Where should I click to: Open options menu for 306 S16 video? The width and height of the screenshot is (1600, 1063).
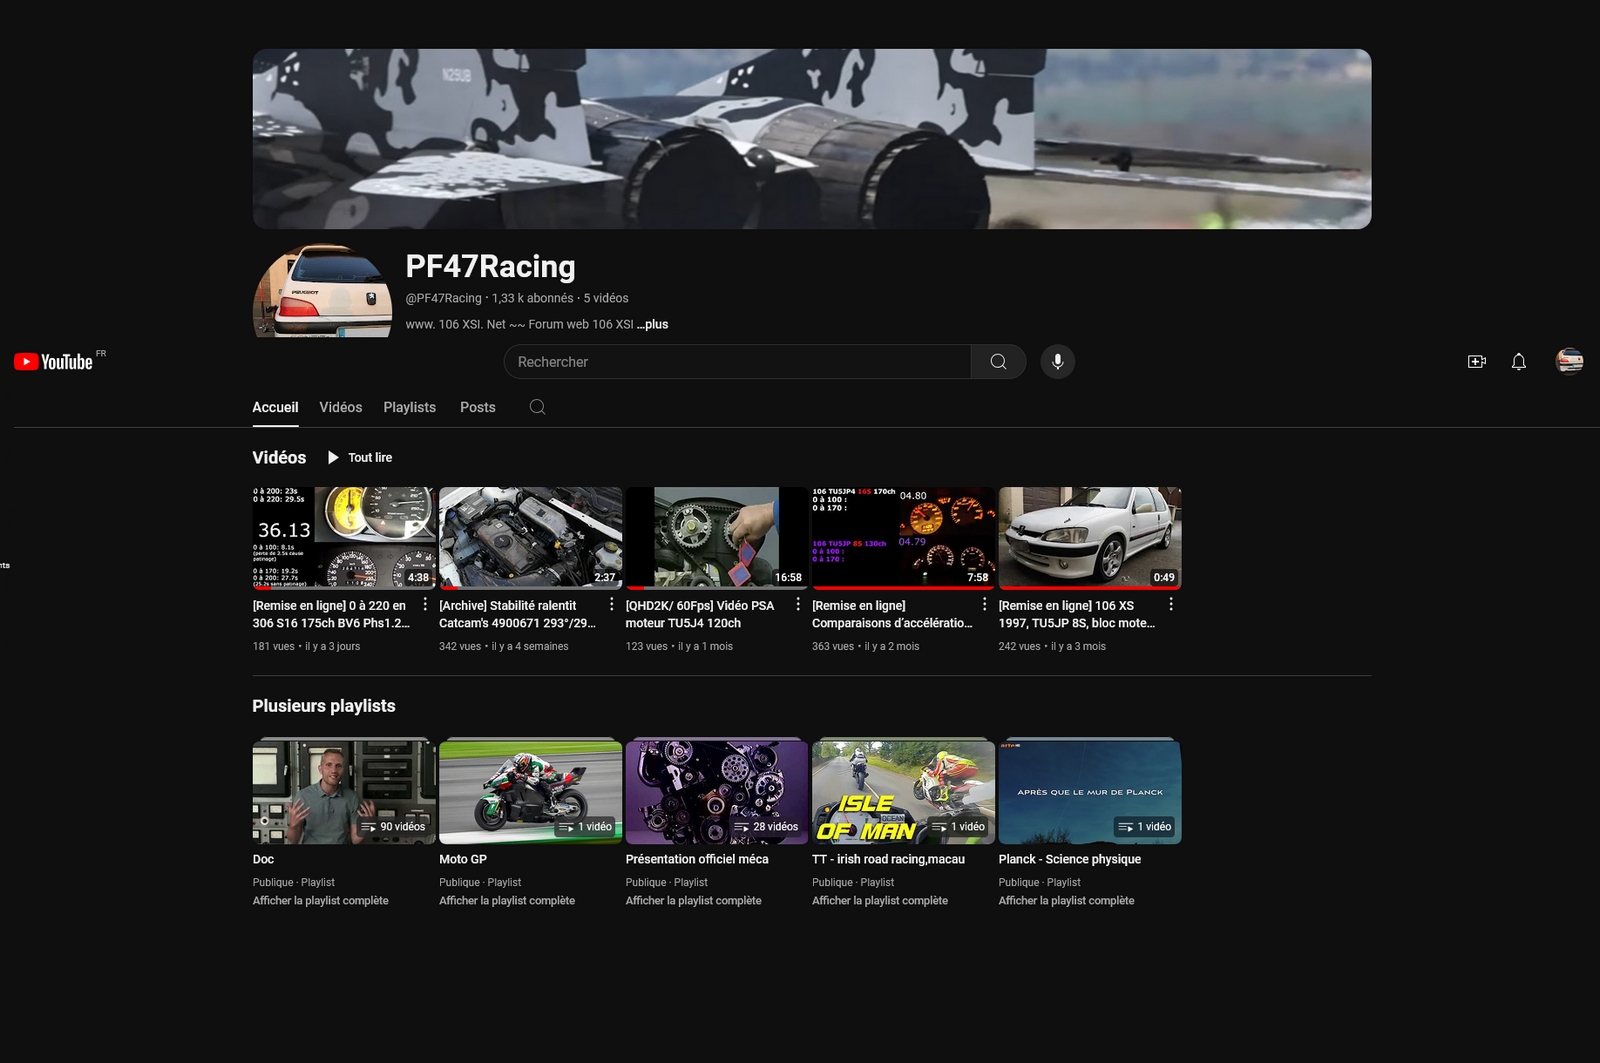[425, 605]
